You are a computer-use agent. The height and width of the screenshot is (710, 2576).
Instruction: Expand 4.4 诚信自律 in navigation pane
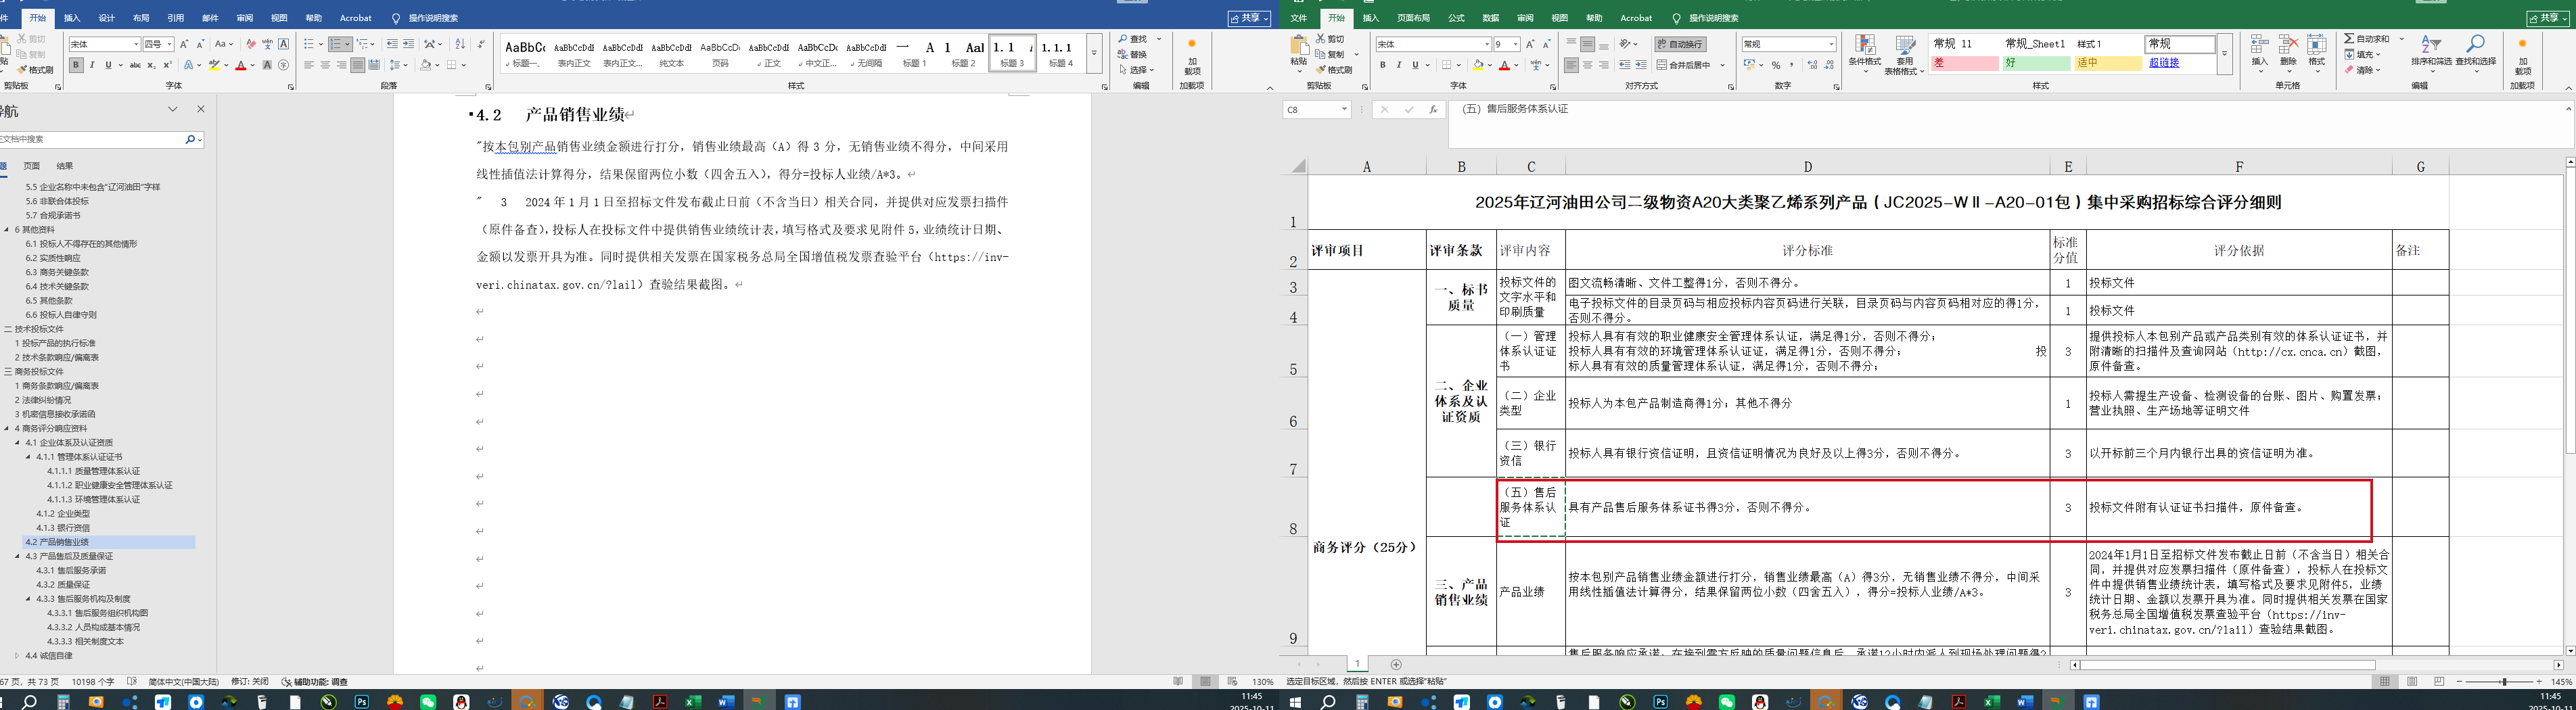pos(17,656)
